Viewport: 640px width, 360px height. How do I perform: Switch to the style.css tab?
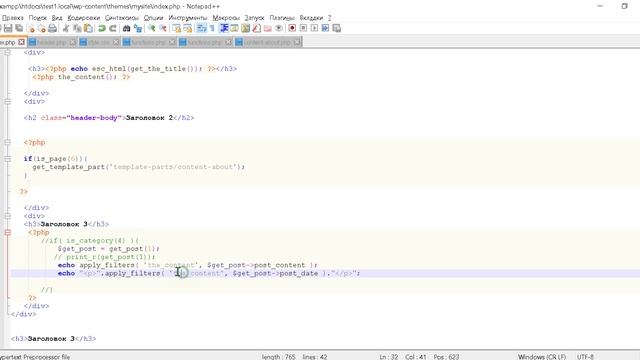tap(98, 42)
